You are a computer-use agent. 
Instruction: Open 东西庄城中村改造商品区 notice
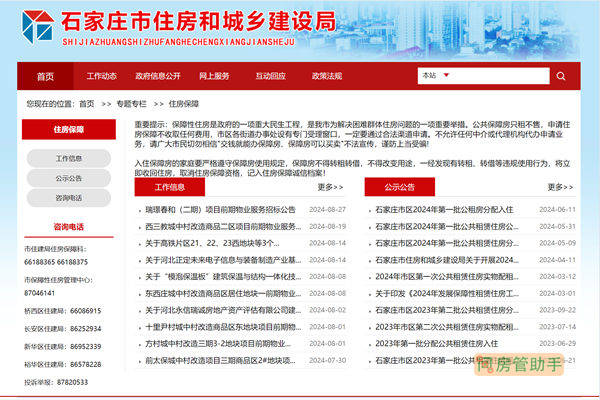click(x=223, y=294)
